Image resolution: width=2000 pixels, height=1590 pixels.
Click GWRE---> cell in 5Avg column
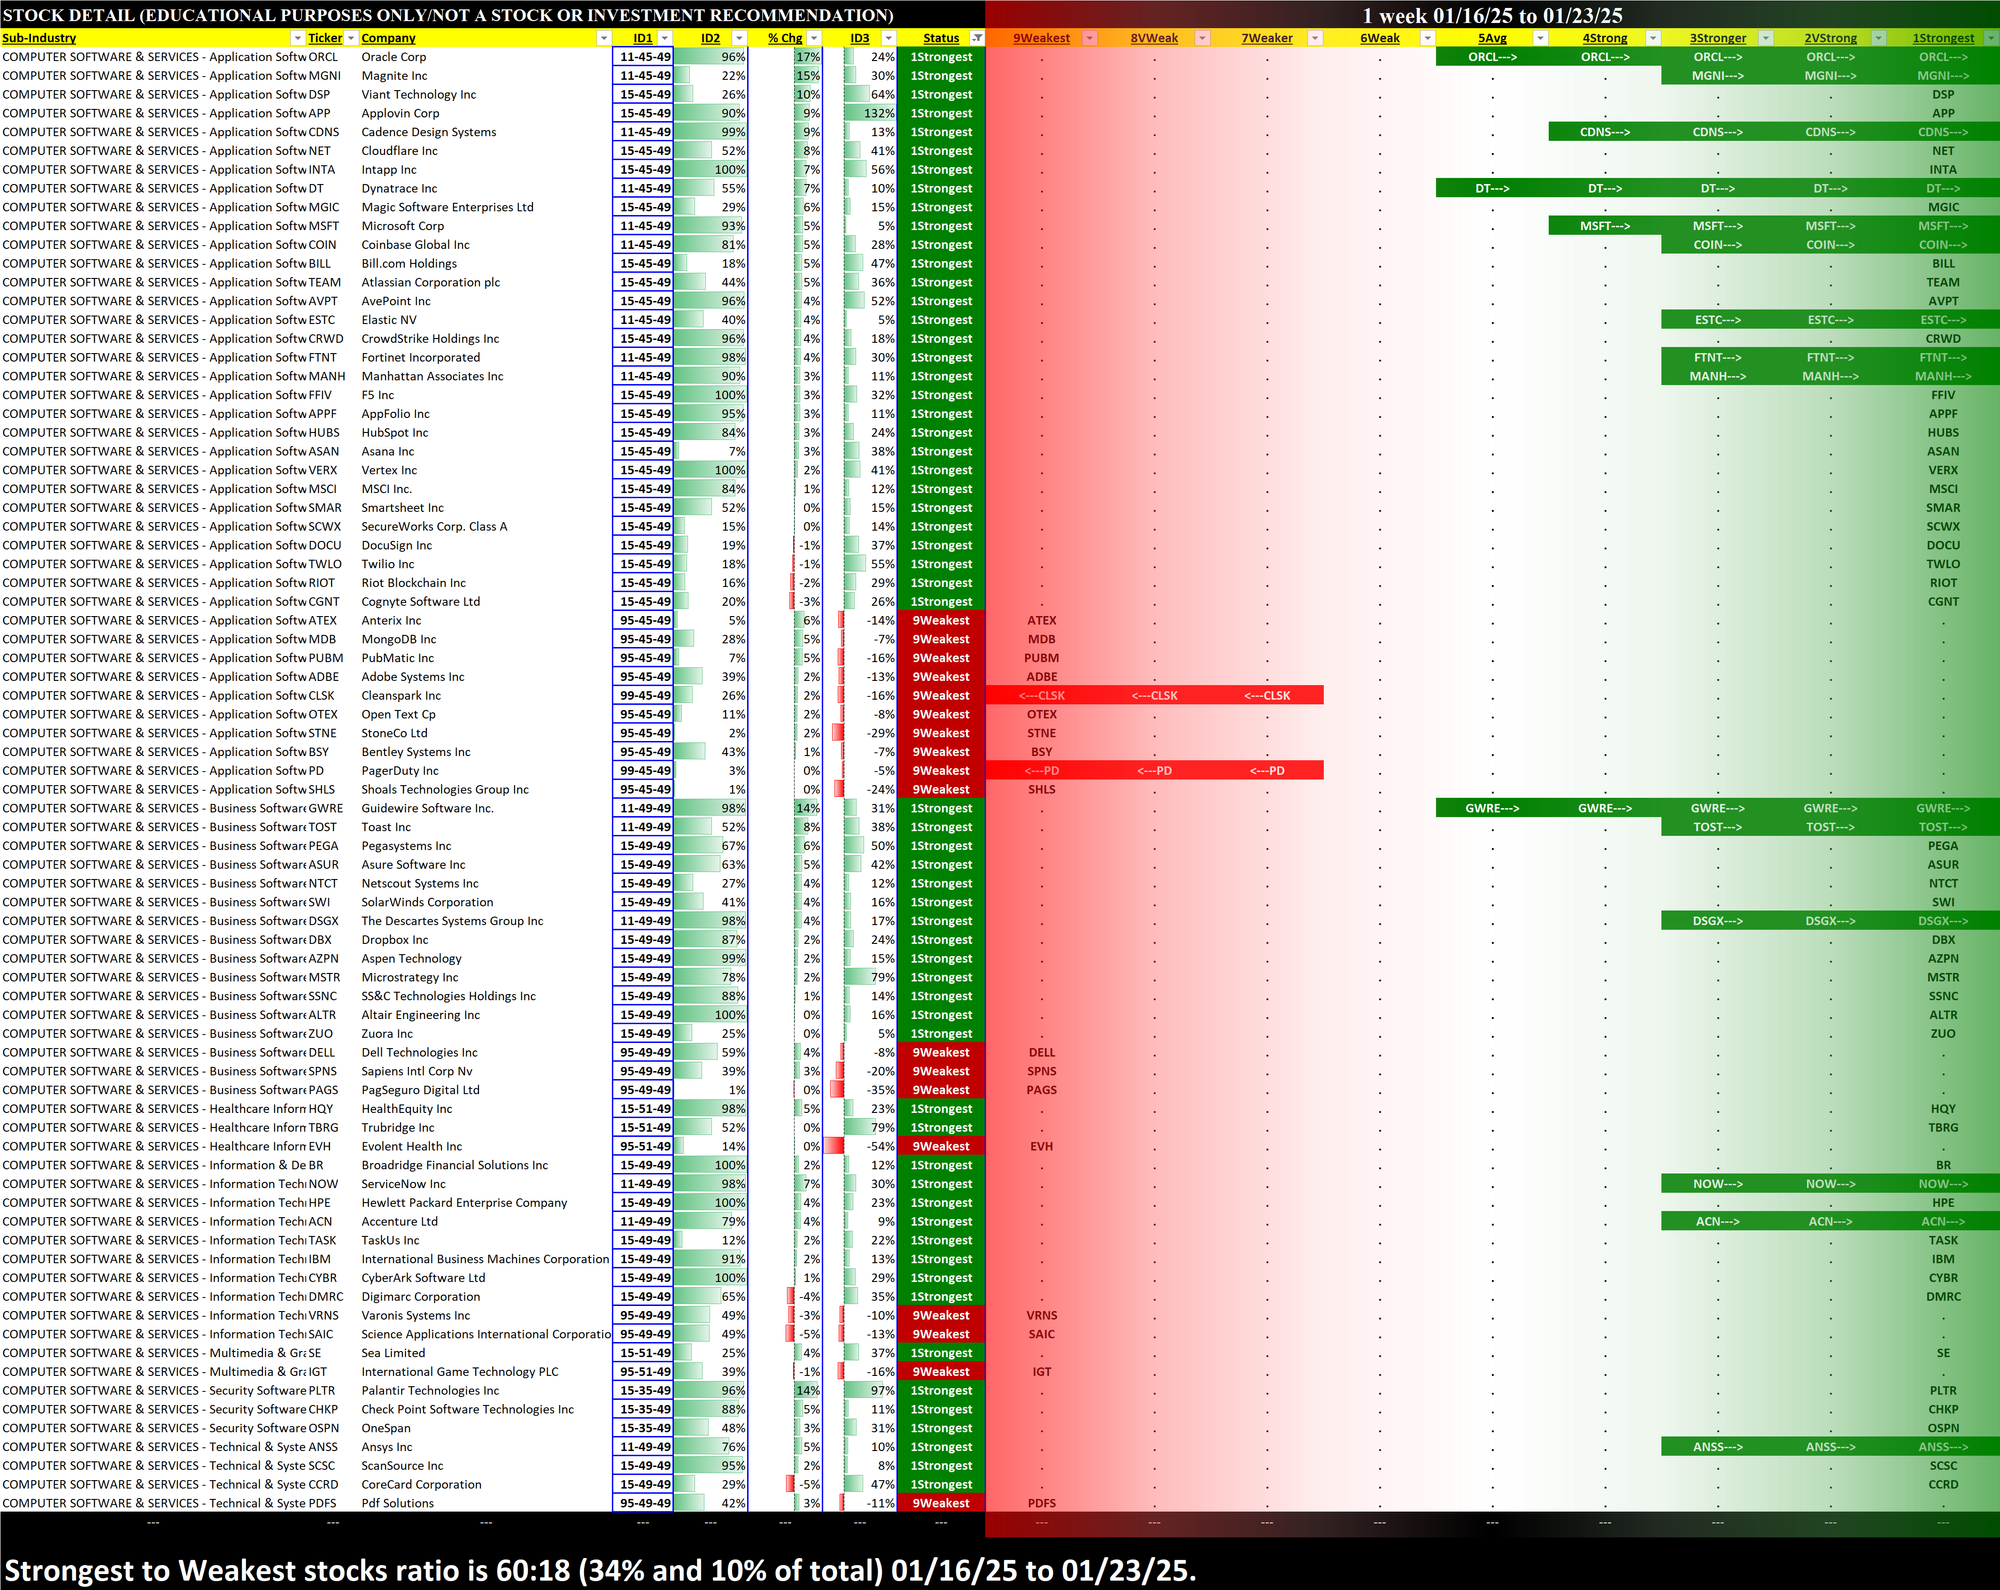[1491, 808]
